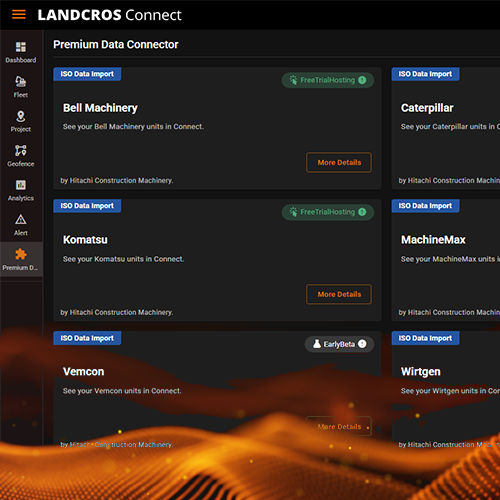The image size is (500, 500).
Task: Click More Details for Bell Machinery
Action: (x=339, y=162)
